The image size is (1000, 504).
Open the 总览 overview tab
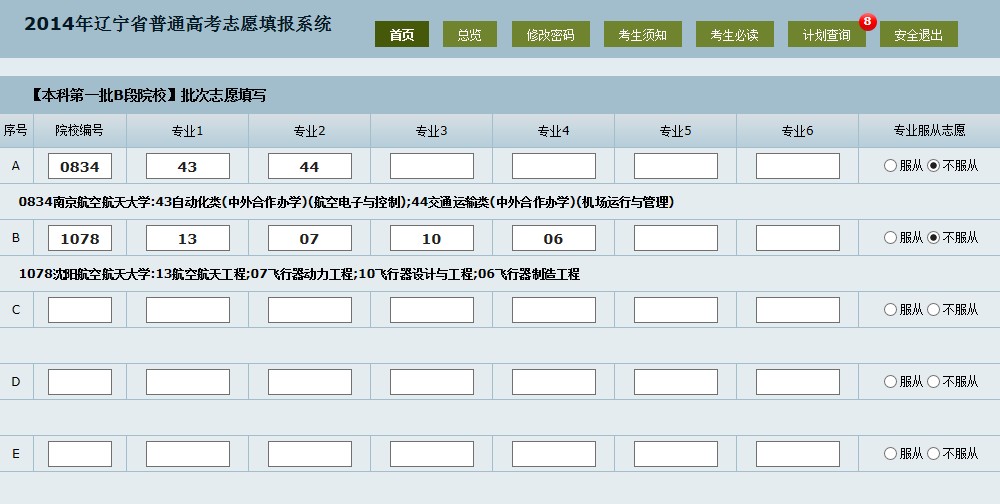pyautogui.click(x=469, y=35)
